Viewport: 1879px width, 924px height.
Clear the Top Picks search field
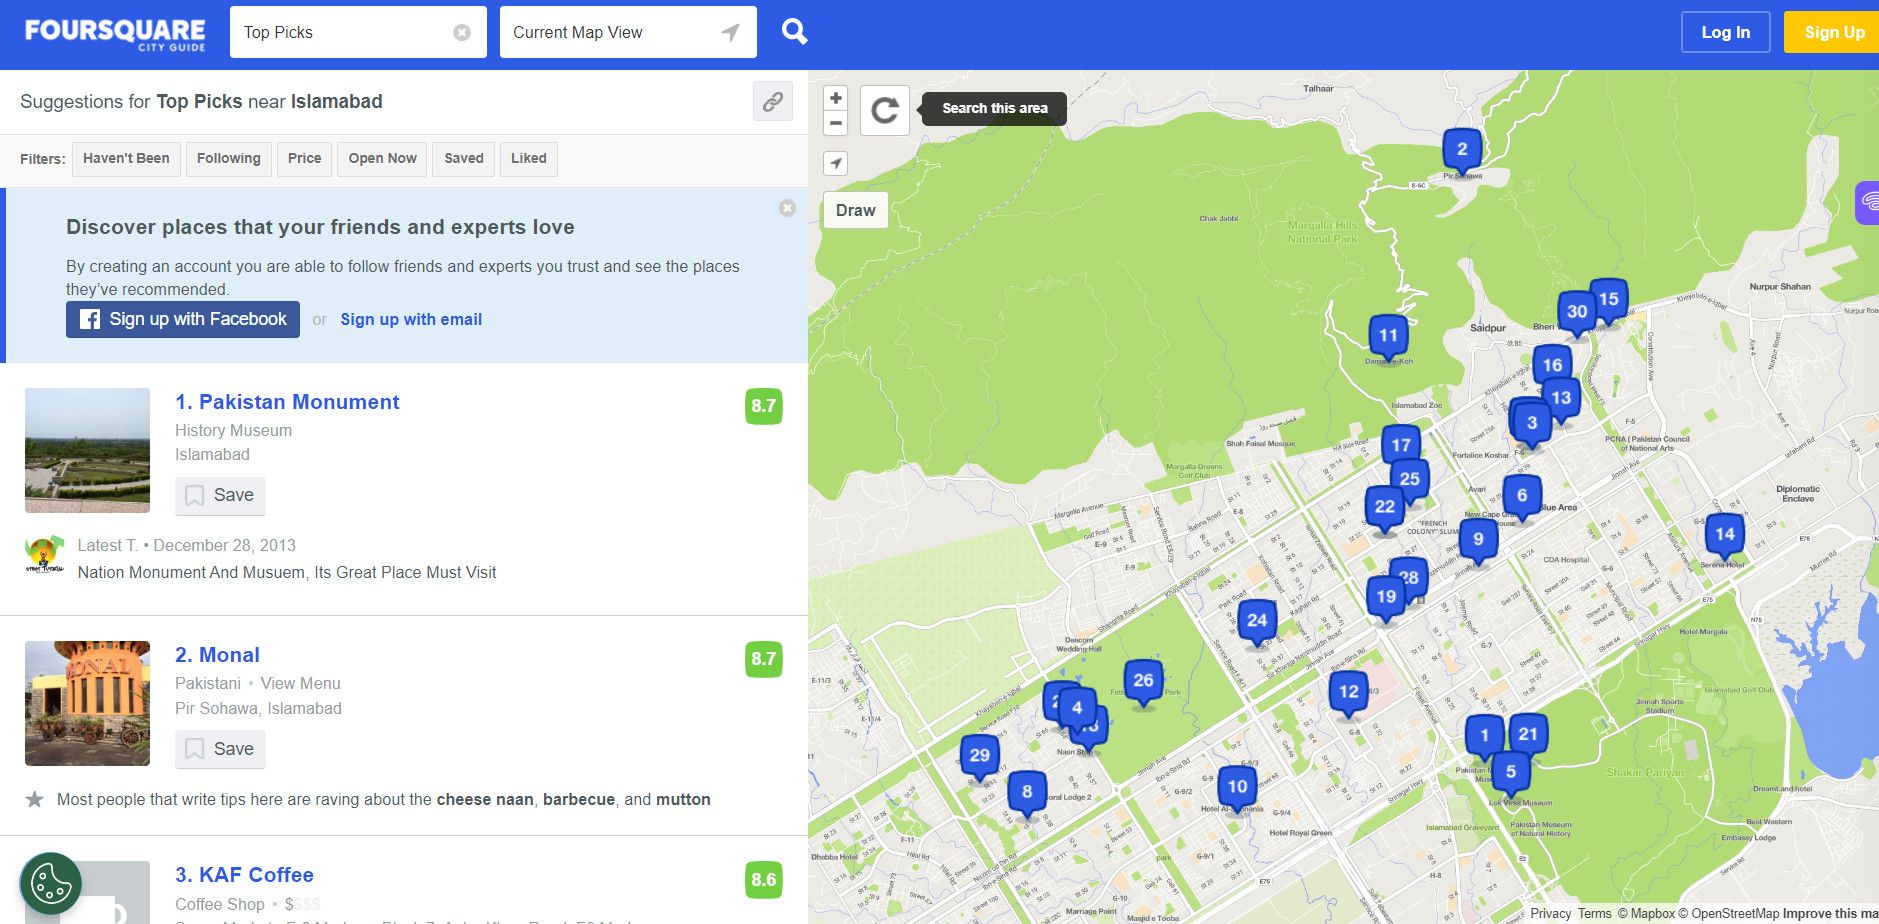pos(462,31)
